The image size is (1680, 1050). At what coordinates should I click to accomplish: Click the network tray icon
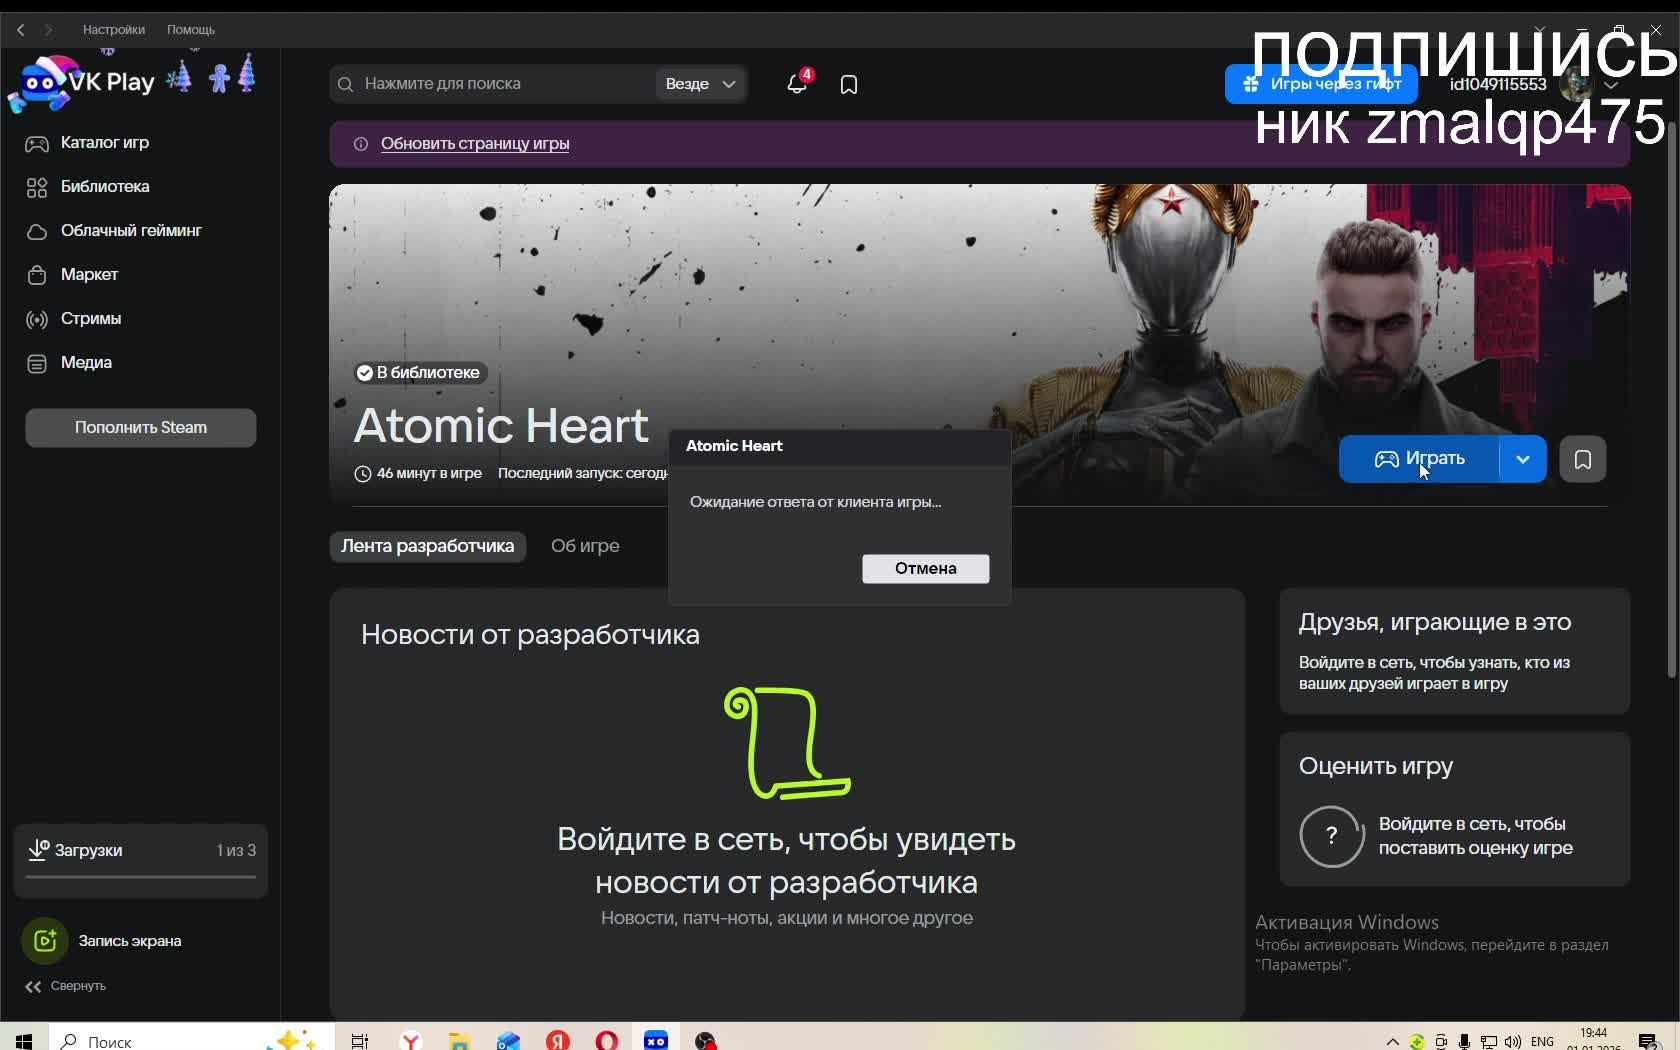pos(1489,1041)
